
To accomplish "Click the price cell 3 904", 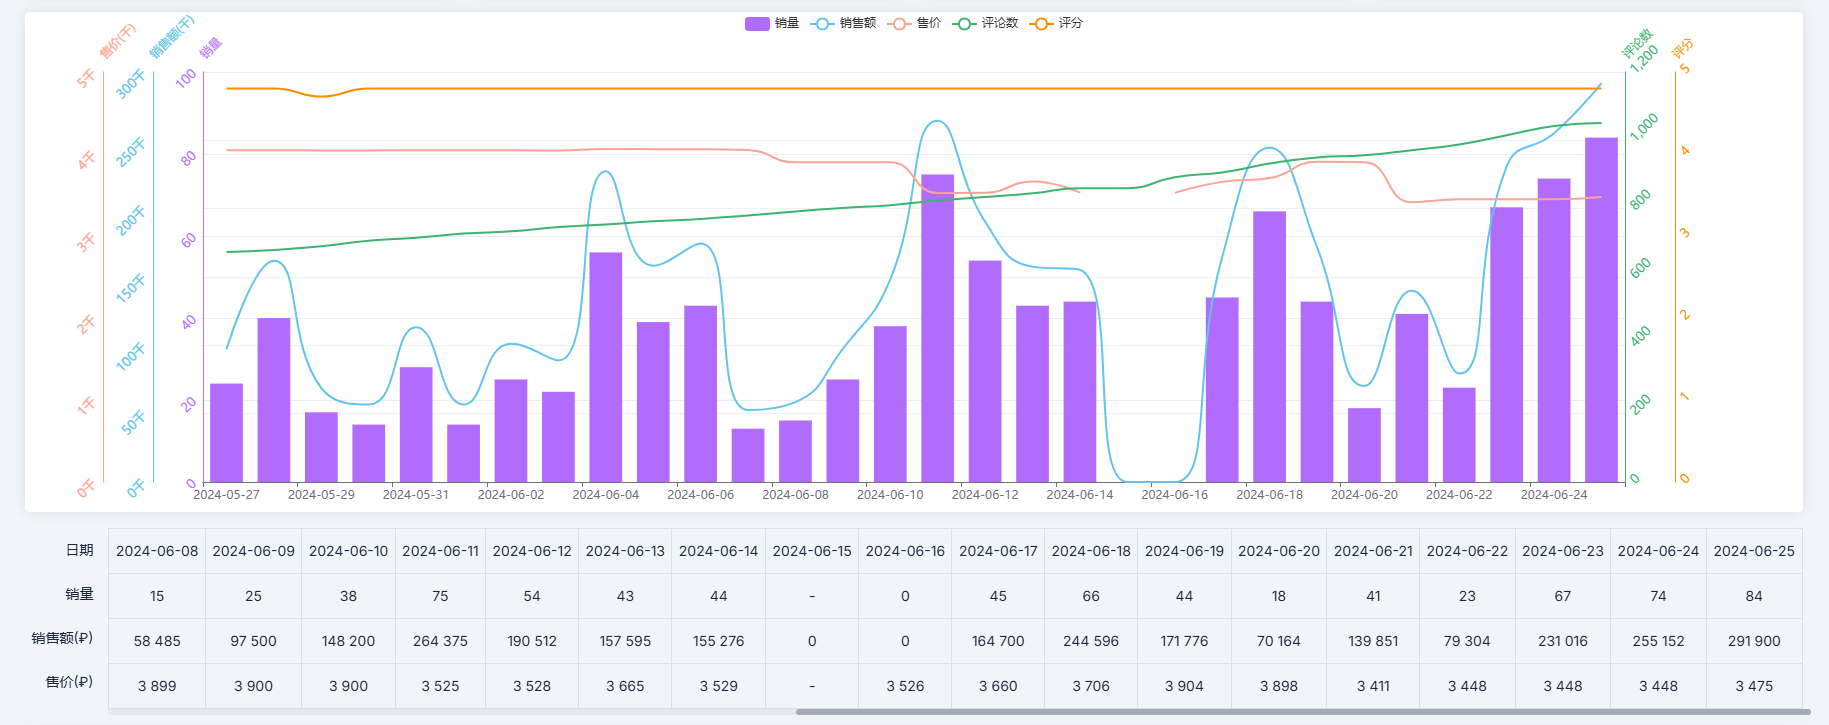I will pyautogui.click(x=1184, y=686).
